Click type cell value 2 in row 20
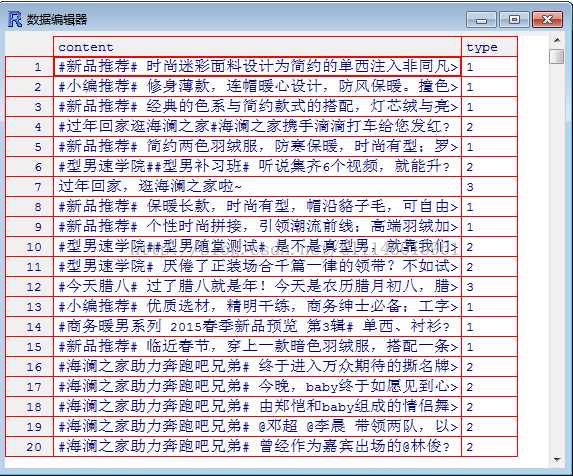 (489, 447)
